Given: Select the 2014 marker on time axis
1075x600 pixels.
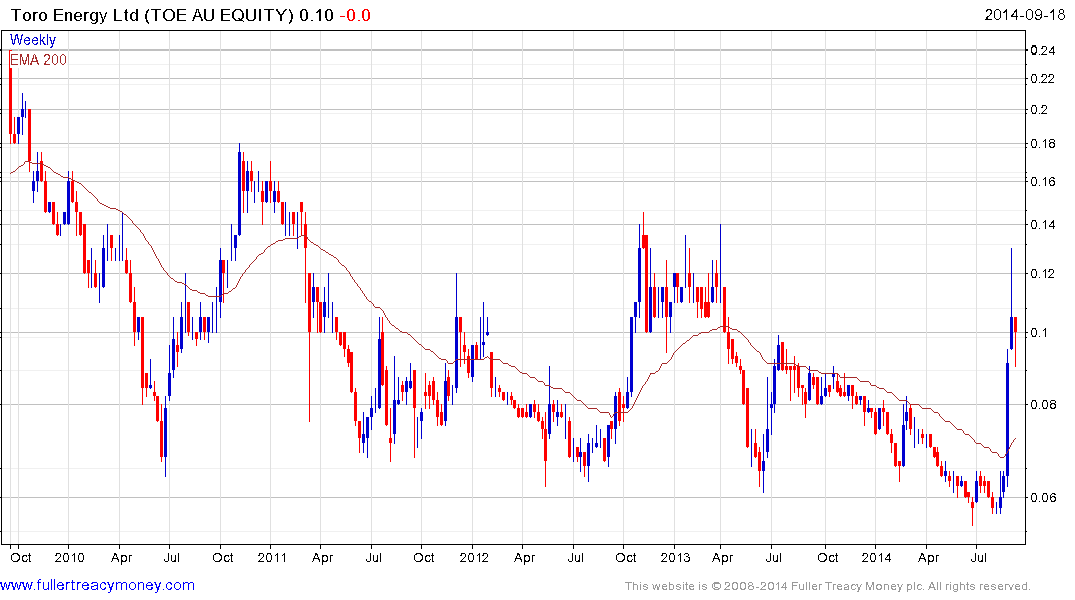Looking at the screenshot, I should (x=877, y=556).
